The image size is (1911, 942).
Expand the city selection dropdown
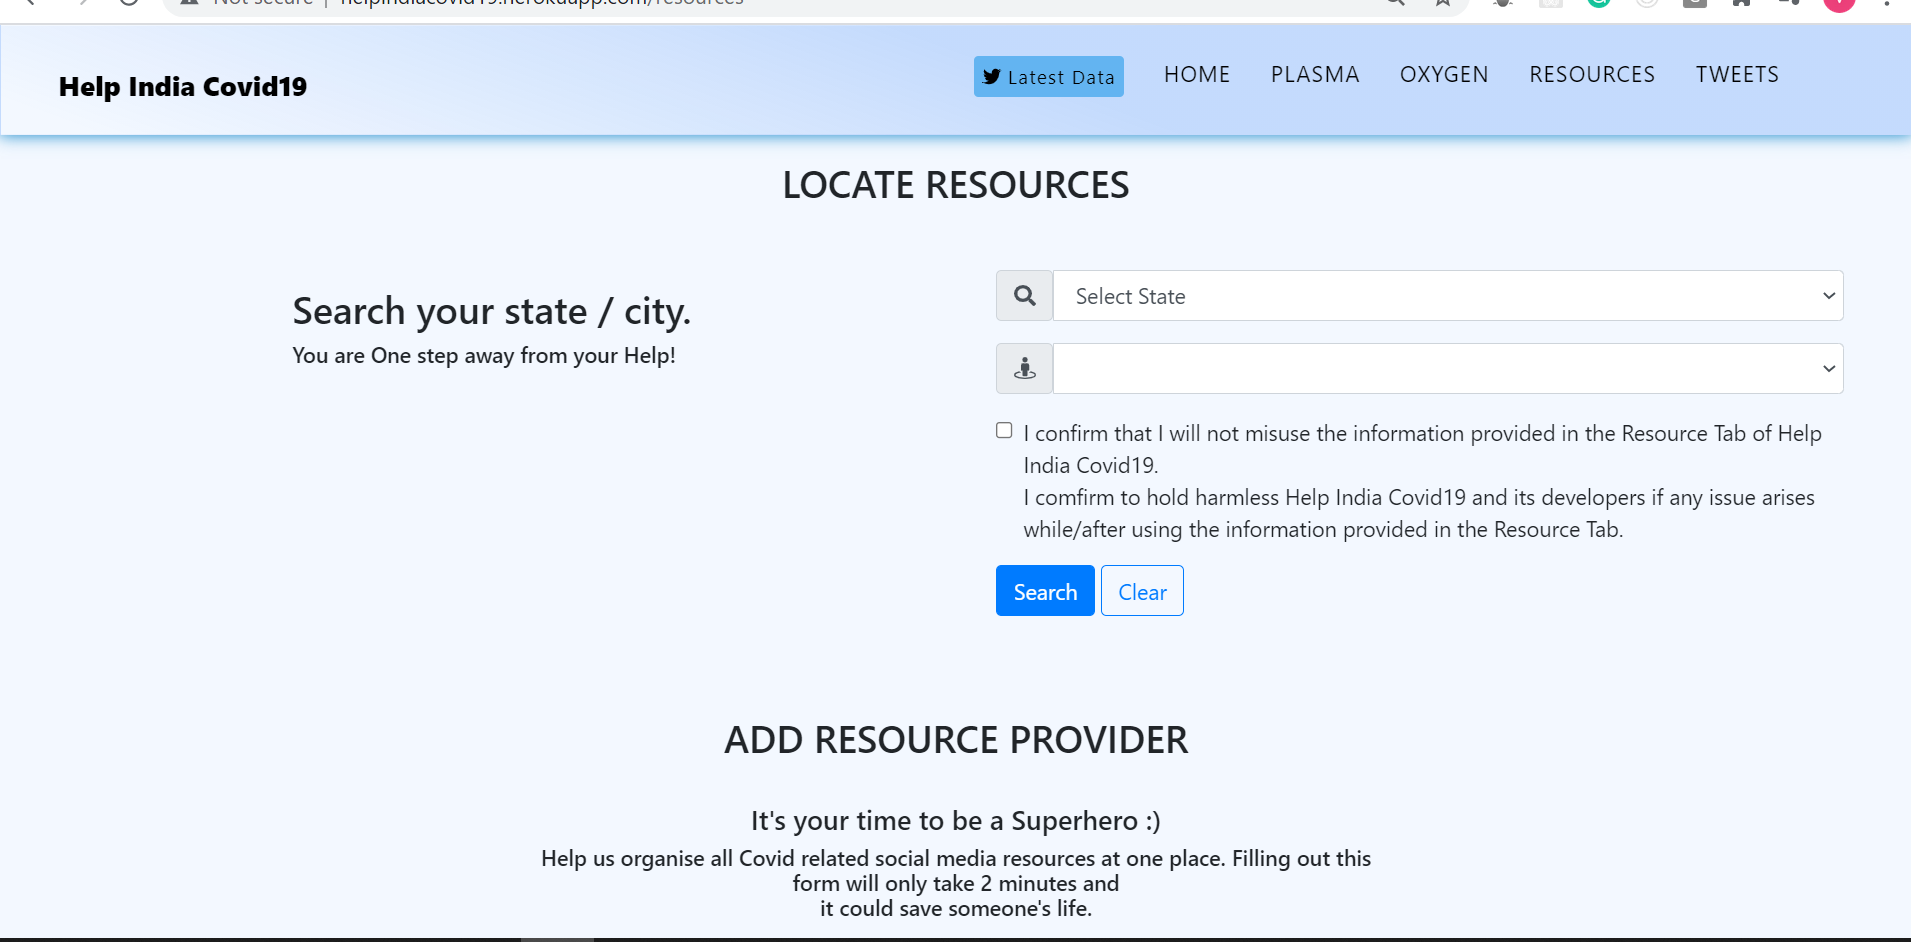[1449, 367]
